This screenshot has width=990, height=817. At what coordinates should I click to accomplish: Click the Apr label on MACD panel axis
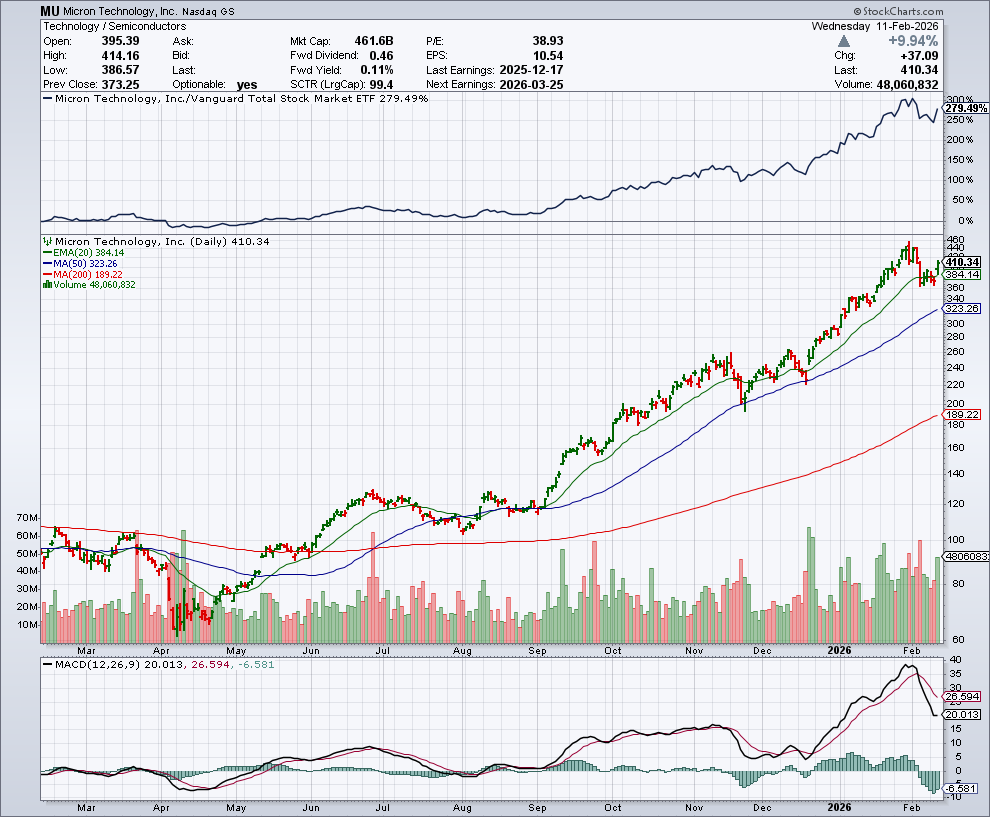pos(162,808)
